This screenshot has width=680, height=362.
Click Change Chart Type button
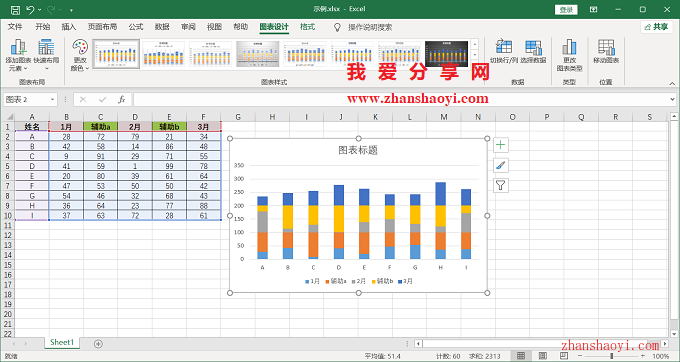click(x=569, y=55)
